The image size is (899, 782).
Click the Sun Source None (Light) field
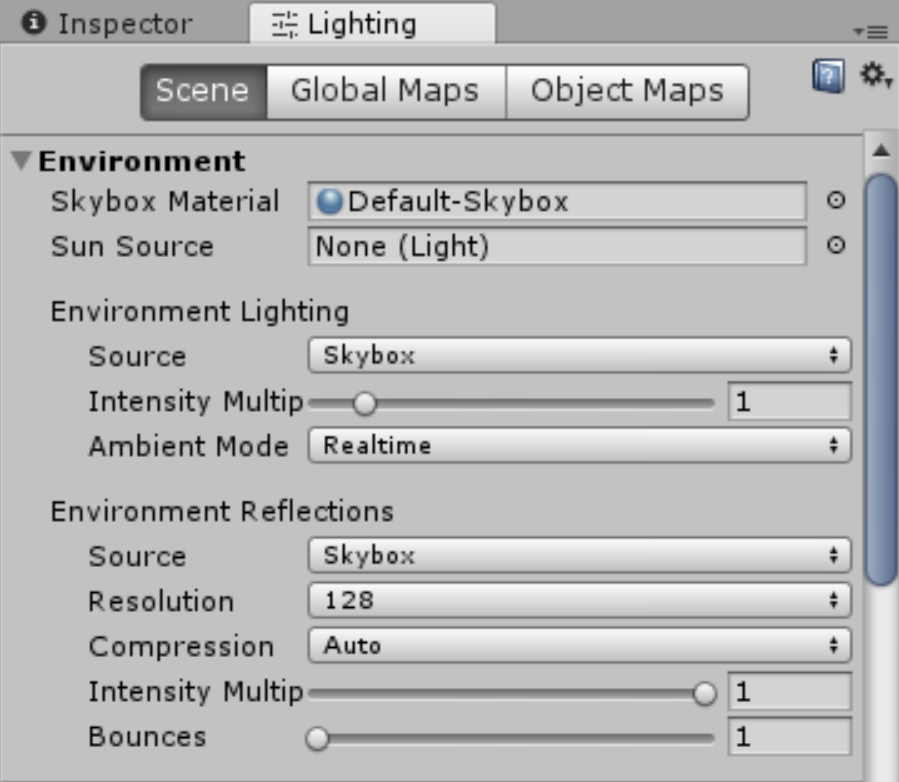click(557, 247)
